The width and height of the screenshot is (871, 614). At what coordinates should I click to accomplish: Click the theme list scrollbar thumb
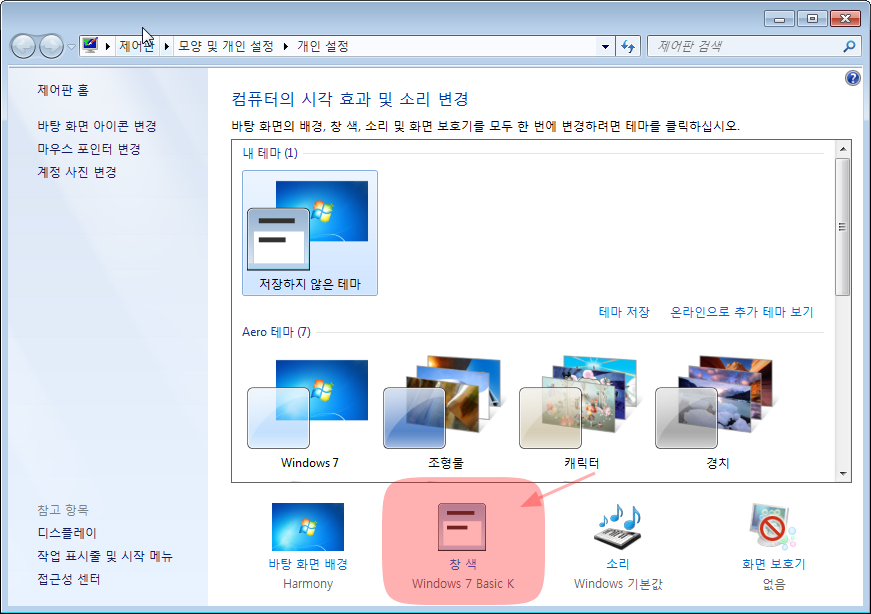[843, 227]
